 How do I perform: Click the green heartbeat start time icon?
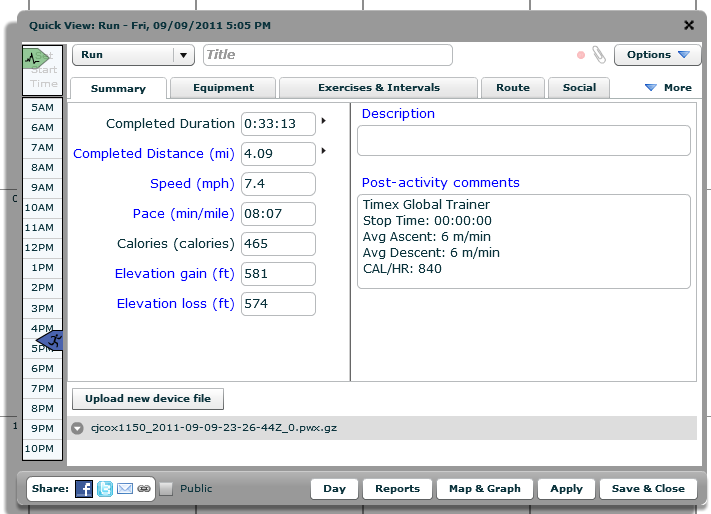[x=36, y=58]
